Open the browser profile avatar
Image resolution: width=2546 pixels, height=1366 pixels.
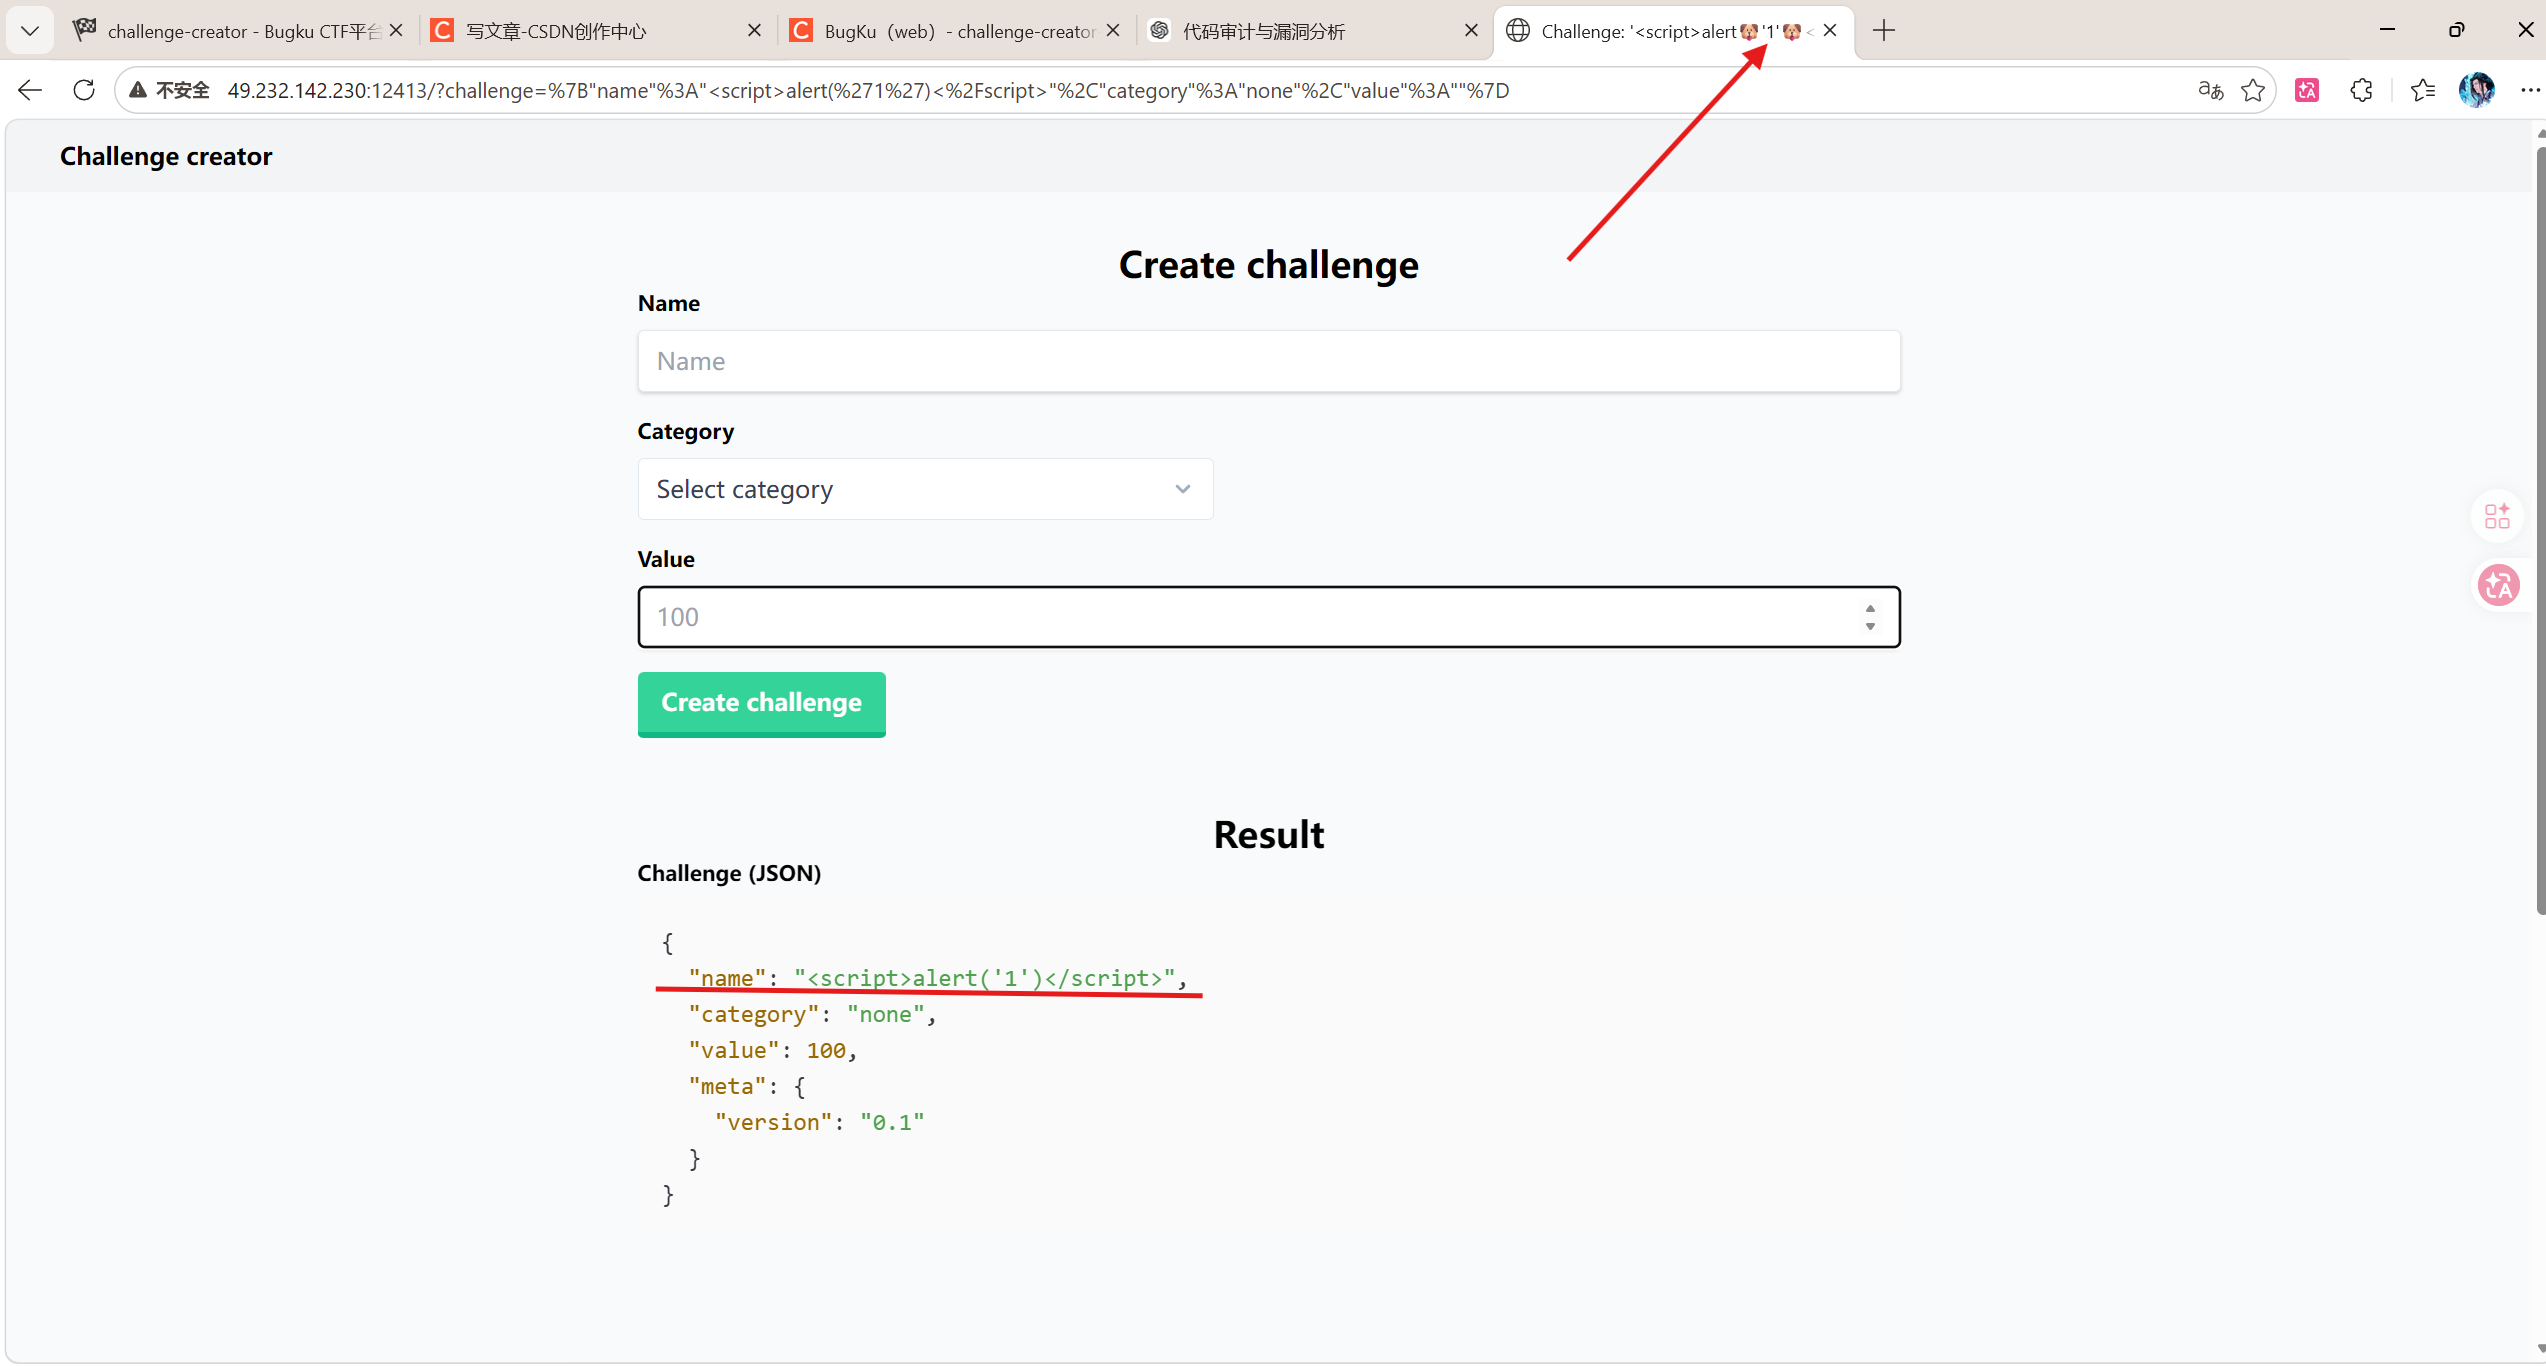(x=2477, y=91)
